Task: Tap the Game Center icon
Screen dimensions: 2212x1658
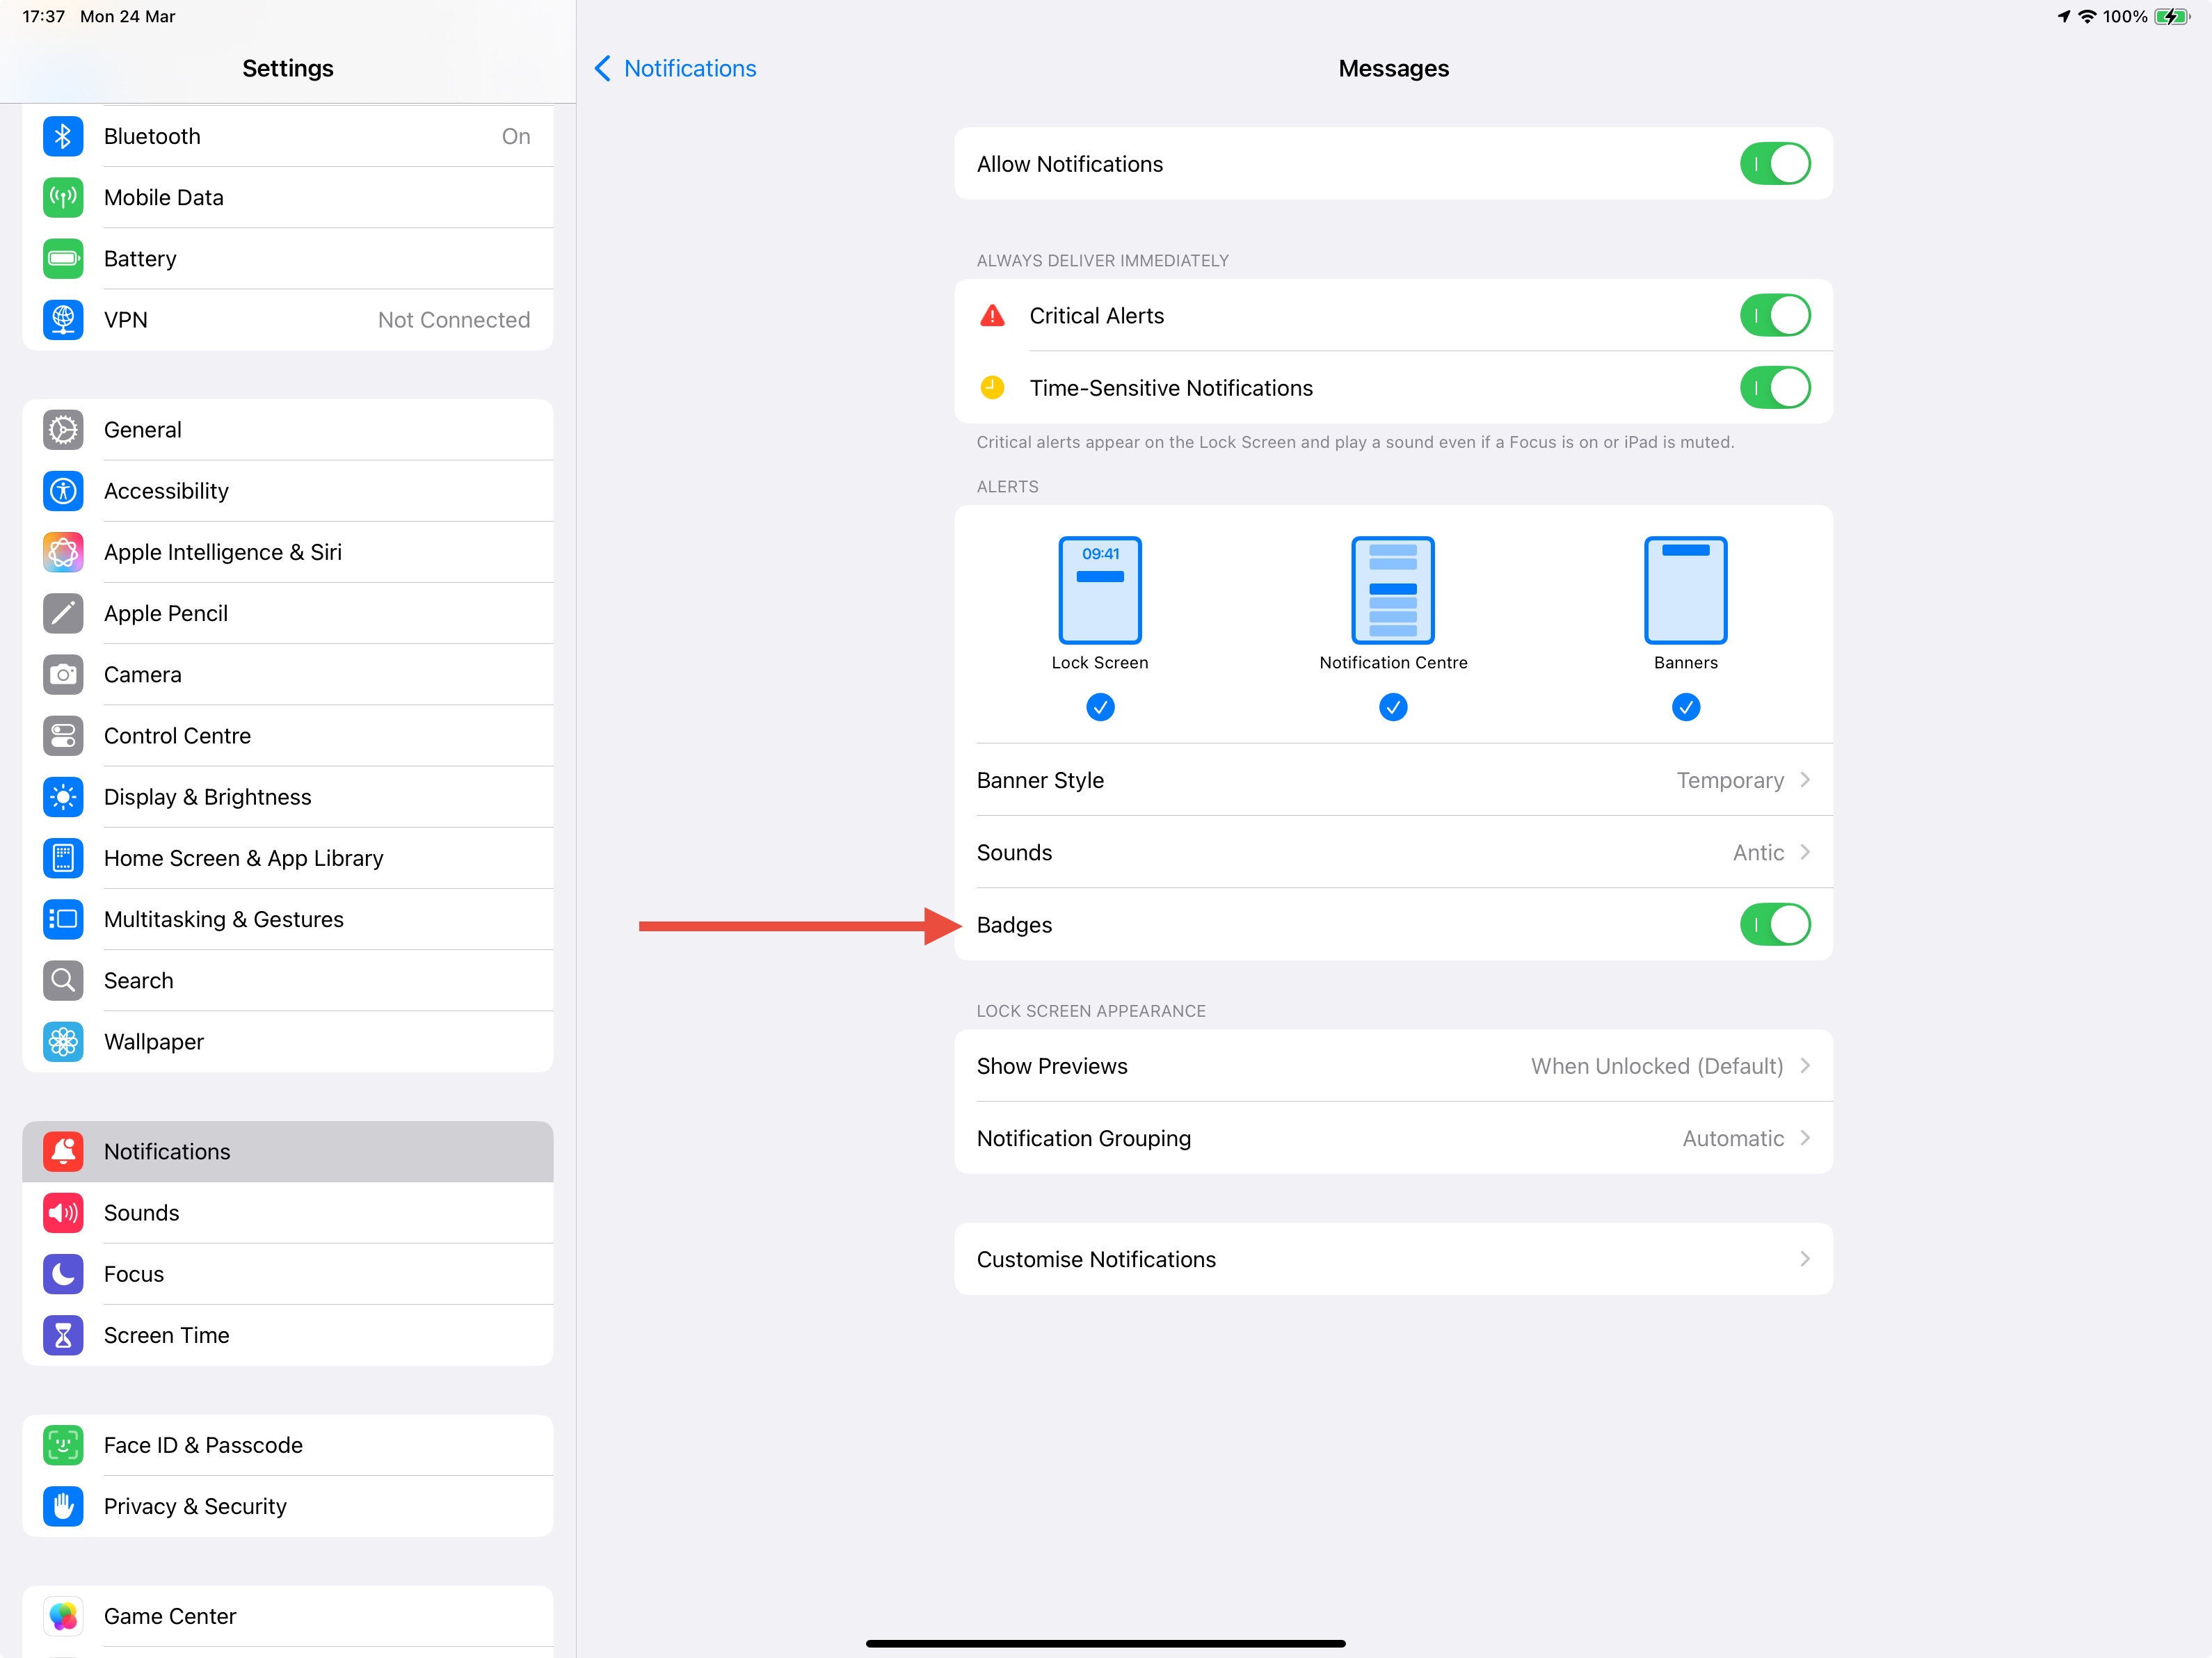Action: pos(63,1616)
